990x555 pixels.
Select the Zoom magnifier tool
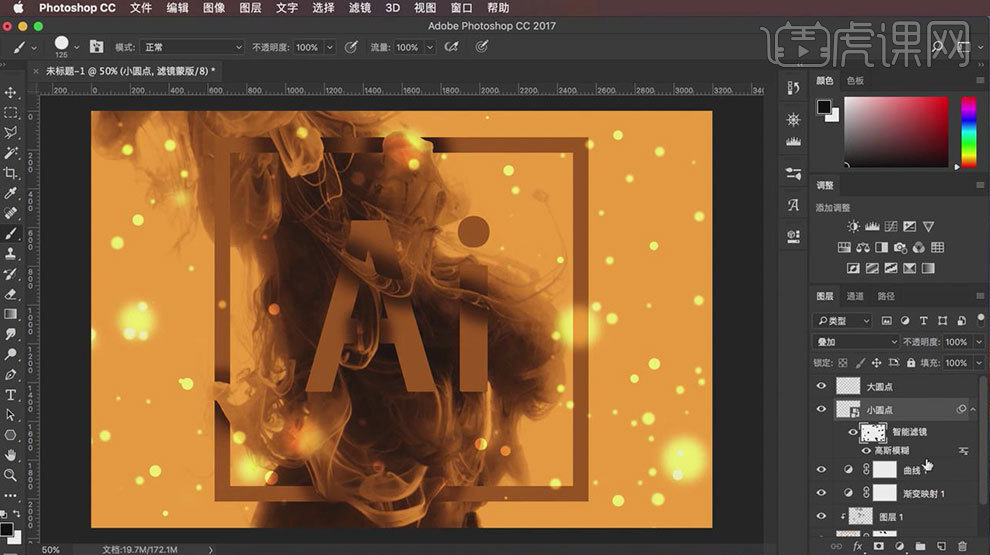click(x=11, y=475)
